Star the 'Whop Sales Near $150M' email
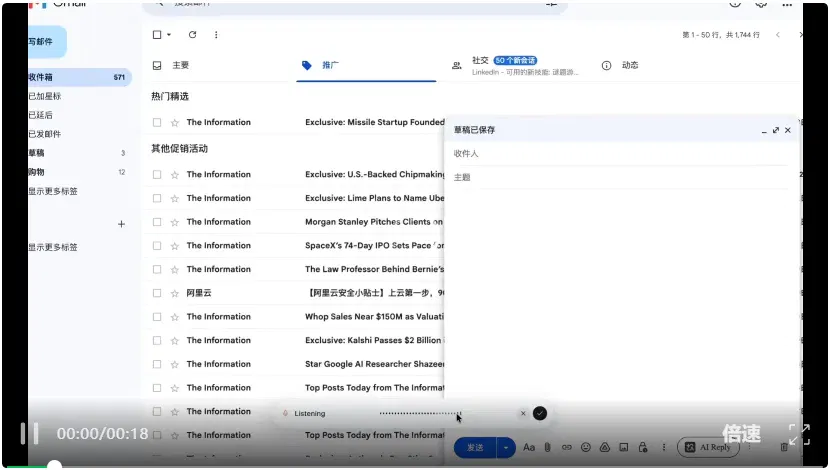The image size is (830, 470). click(x=175, y=317)
